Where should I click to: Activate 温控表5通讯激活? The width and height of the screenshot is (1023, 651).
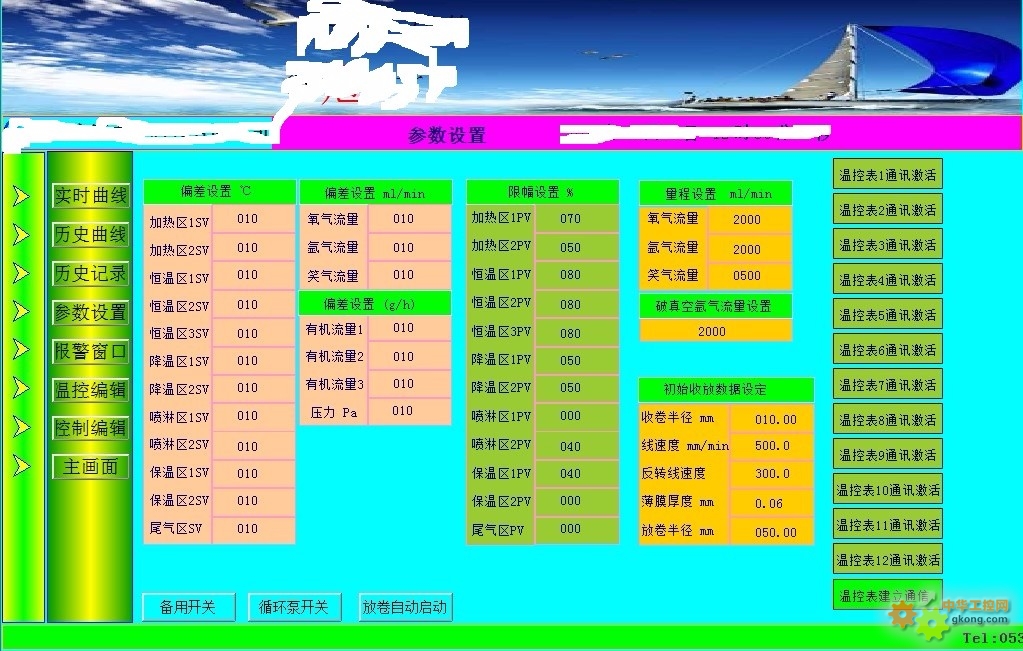(x=887, y=315)
